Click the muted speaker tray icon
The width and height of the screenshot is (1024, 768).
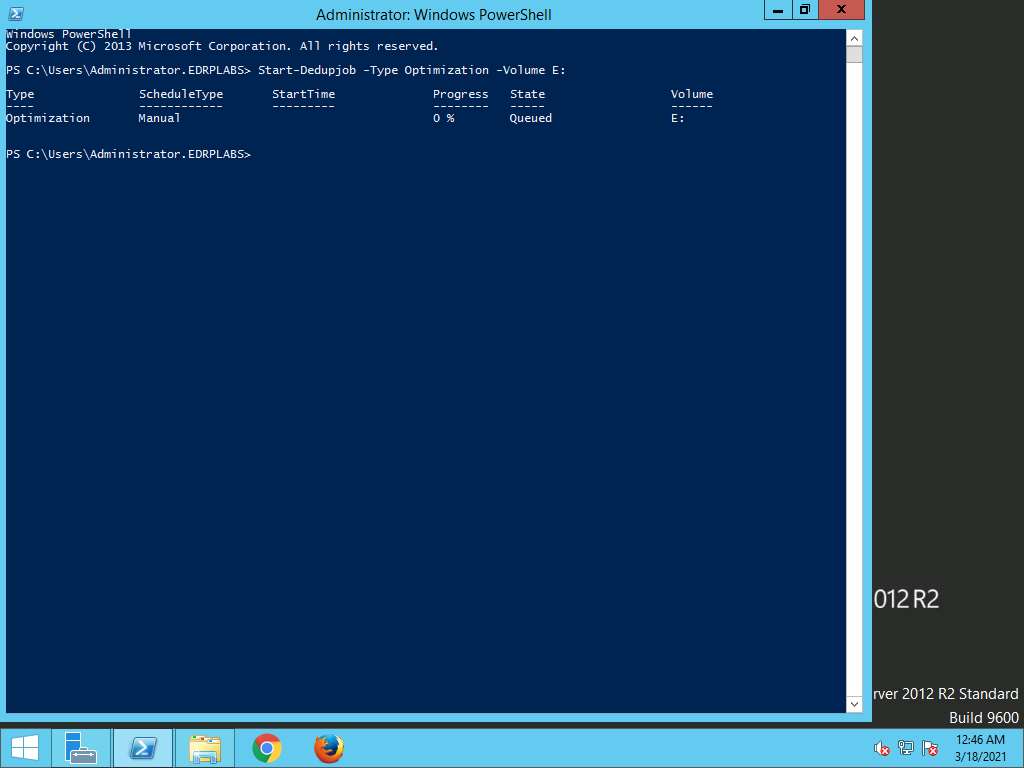[881, 748]
